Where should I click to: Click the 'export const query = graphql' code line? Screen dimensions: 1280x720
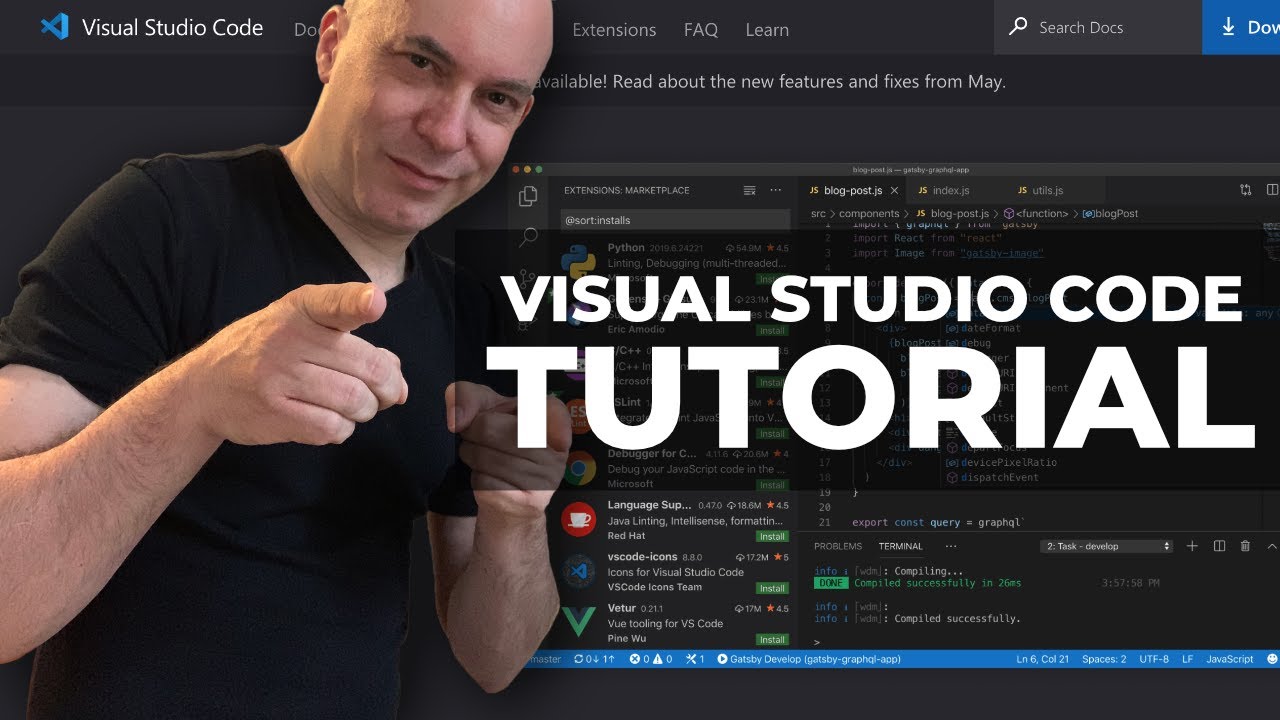click(938, 522)
